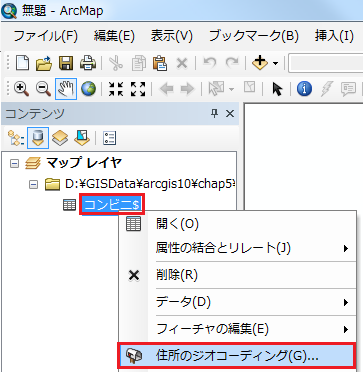363x372 pixels.
Task: Click the New map document icon
Action: pyautogui.click(x=23, y=62)
